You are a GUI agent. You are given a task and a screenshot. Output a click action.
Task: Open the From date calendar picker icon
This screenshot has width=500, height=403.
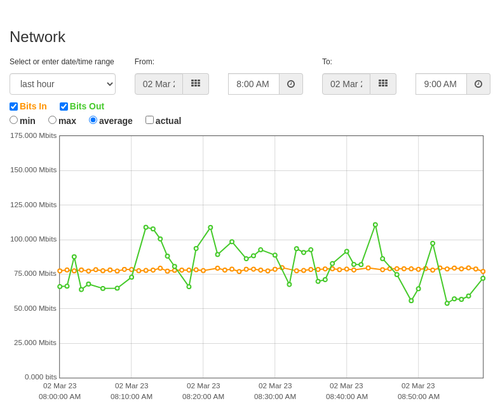pyautogui.click(x=196, y=84)
